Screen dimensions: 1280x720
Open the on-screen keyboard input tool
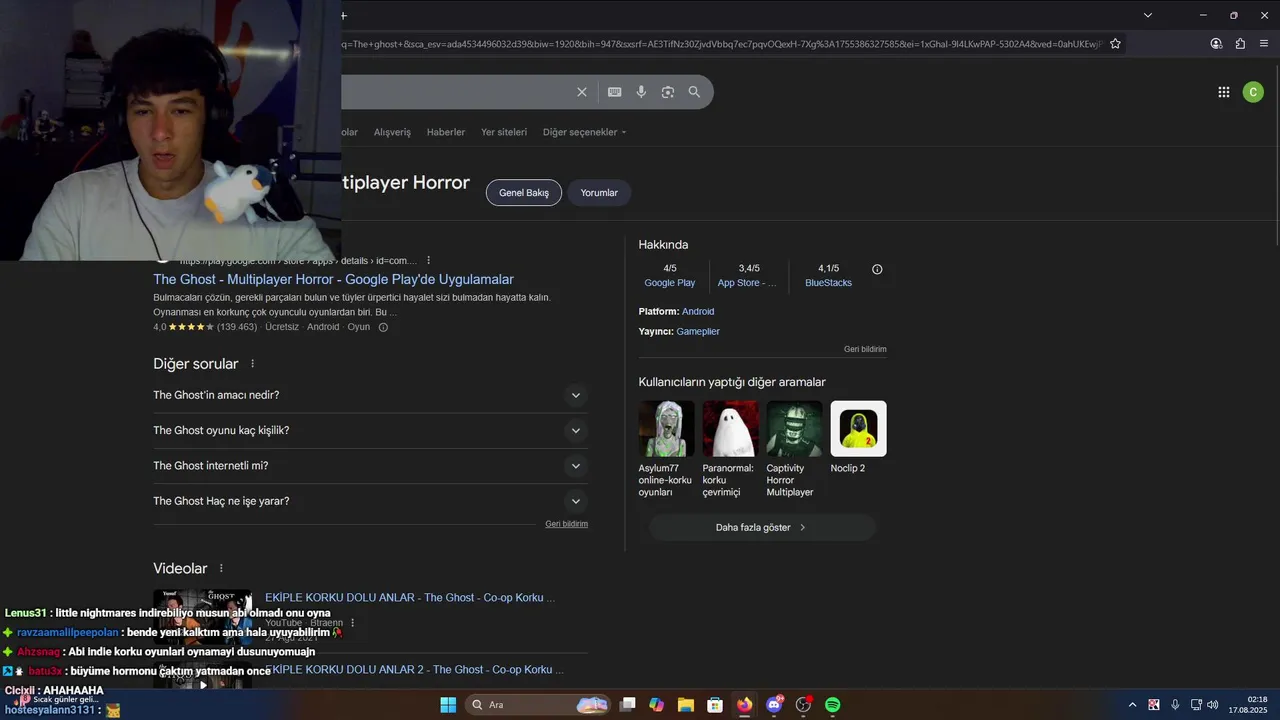(615, 92)
